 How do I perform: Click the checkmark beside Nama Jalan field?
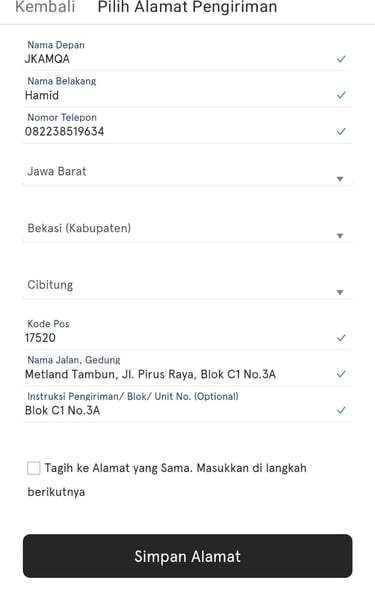pyautogui.click(x=341, y=374)
